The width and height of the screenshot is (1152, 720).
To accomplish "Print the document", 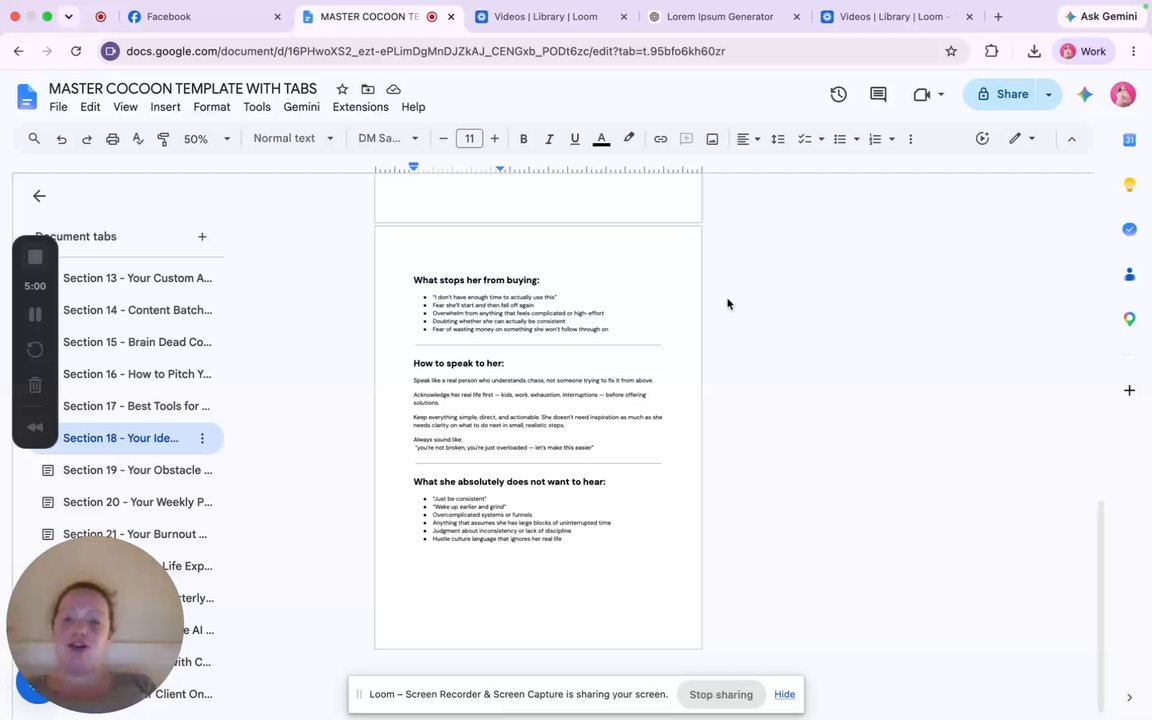I will [x=112, y=139].
